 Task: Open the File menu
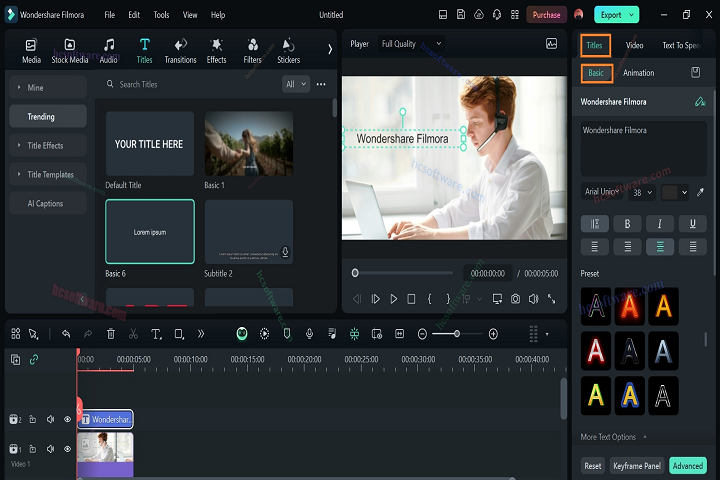(110, 15)
